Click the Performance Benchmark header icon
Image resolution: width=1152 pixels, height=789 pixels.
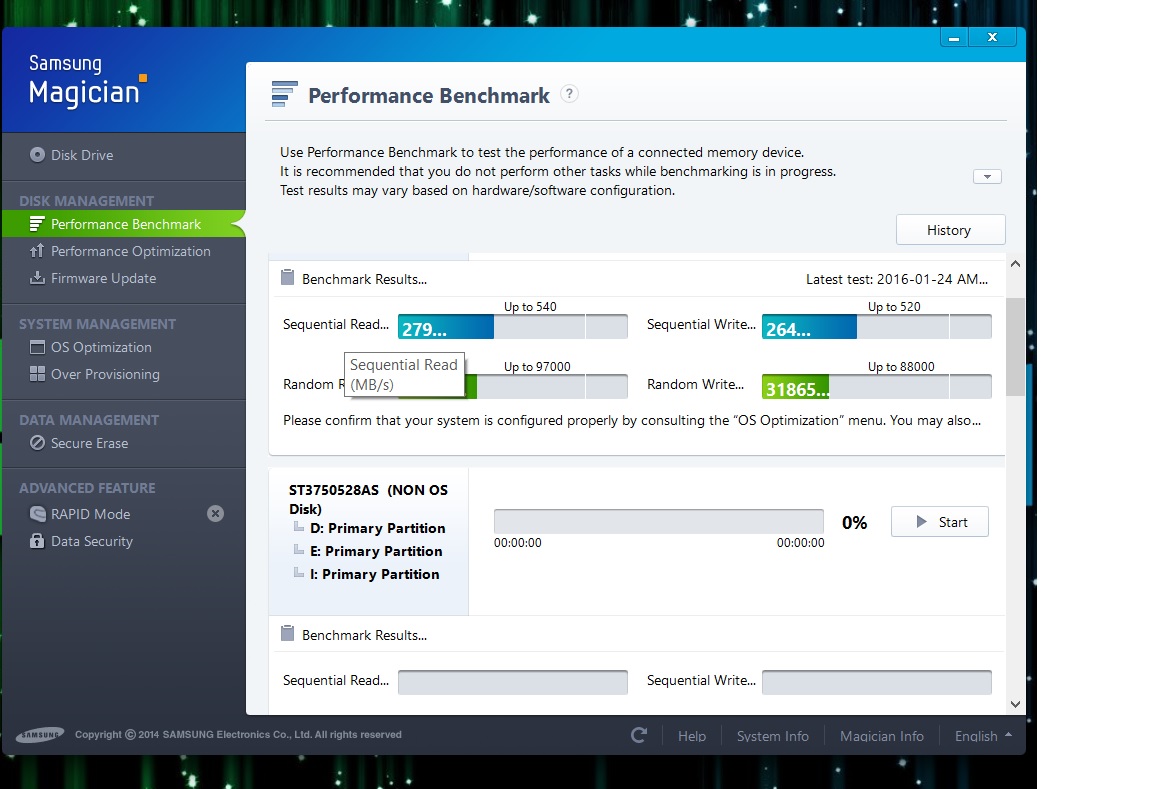coord(284,94)
